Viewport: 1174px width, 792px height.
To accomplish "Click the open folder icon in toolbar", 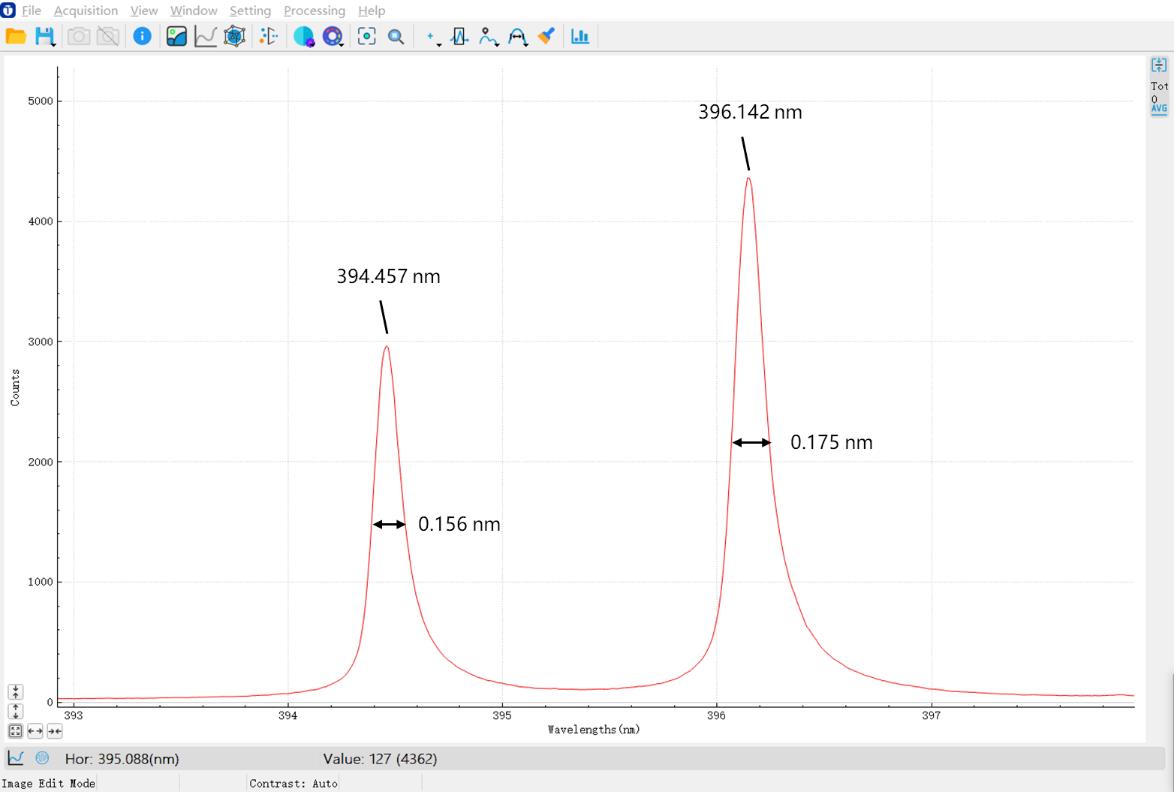I will pyautogui.click(x=15, y=37).
